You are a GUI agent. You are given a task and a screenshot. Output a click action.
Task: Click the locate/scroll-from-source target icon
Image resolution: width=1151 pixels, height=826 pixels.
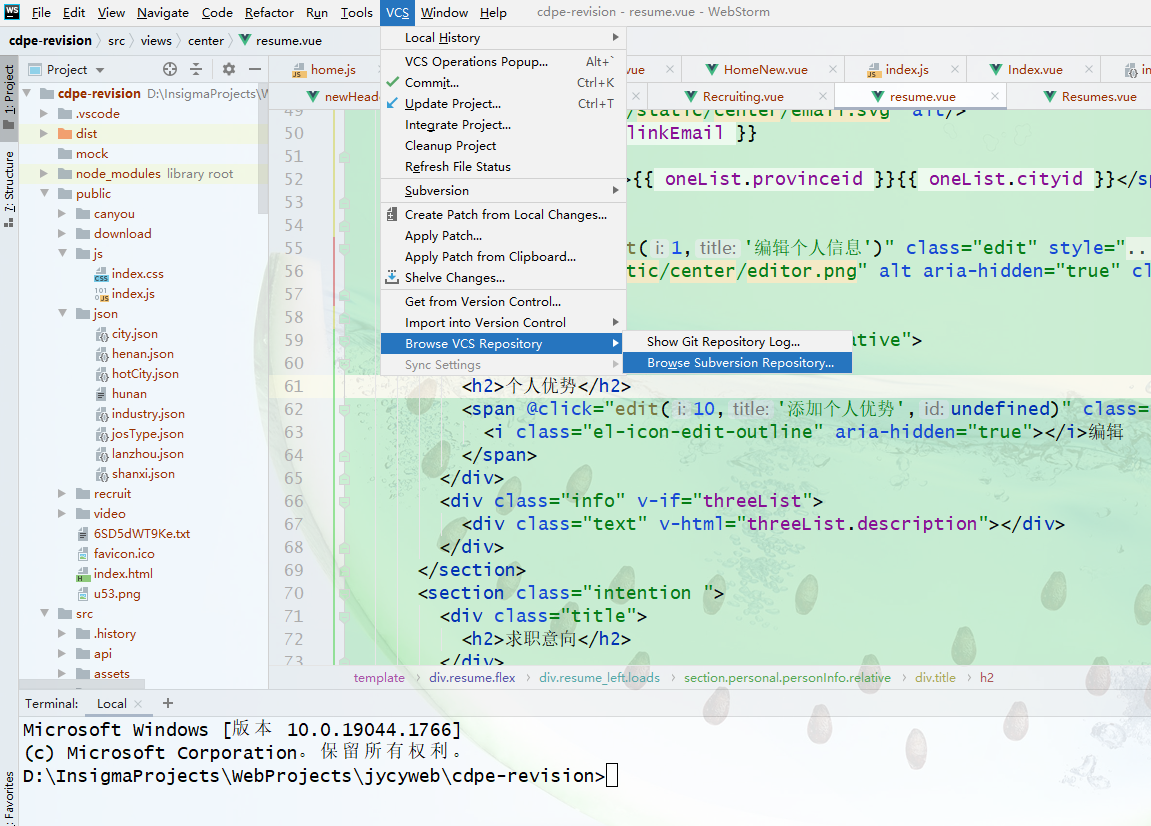pos(170,69)
